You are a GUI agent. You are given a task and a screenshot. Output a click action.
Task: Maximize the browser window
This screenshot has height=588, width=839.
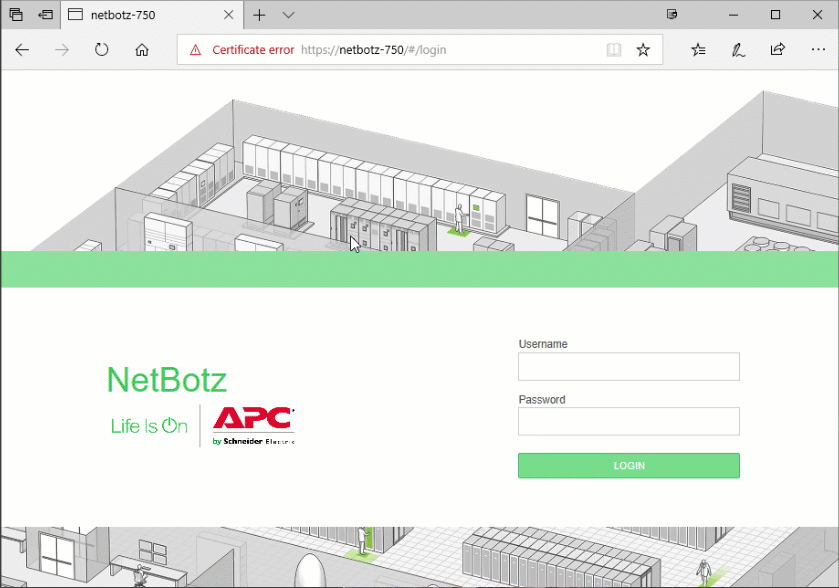click(775, 15)
